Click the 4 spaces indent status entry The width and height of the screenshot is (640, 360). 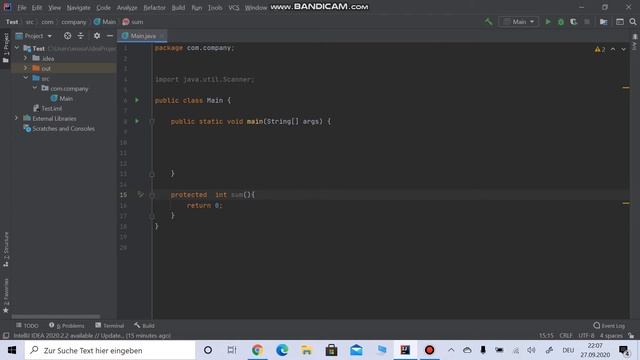(x=611, y=336)
